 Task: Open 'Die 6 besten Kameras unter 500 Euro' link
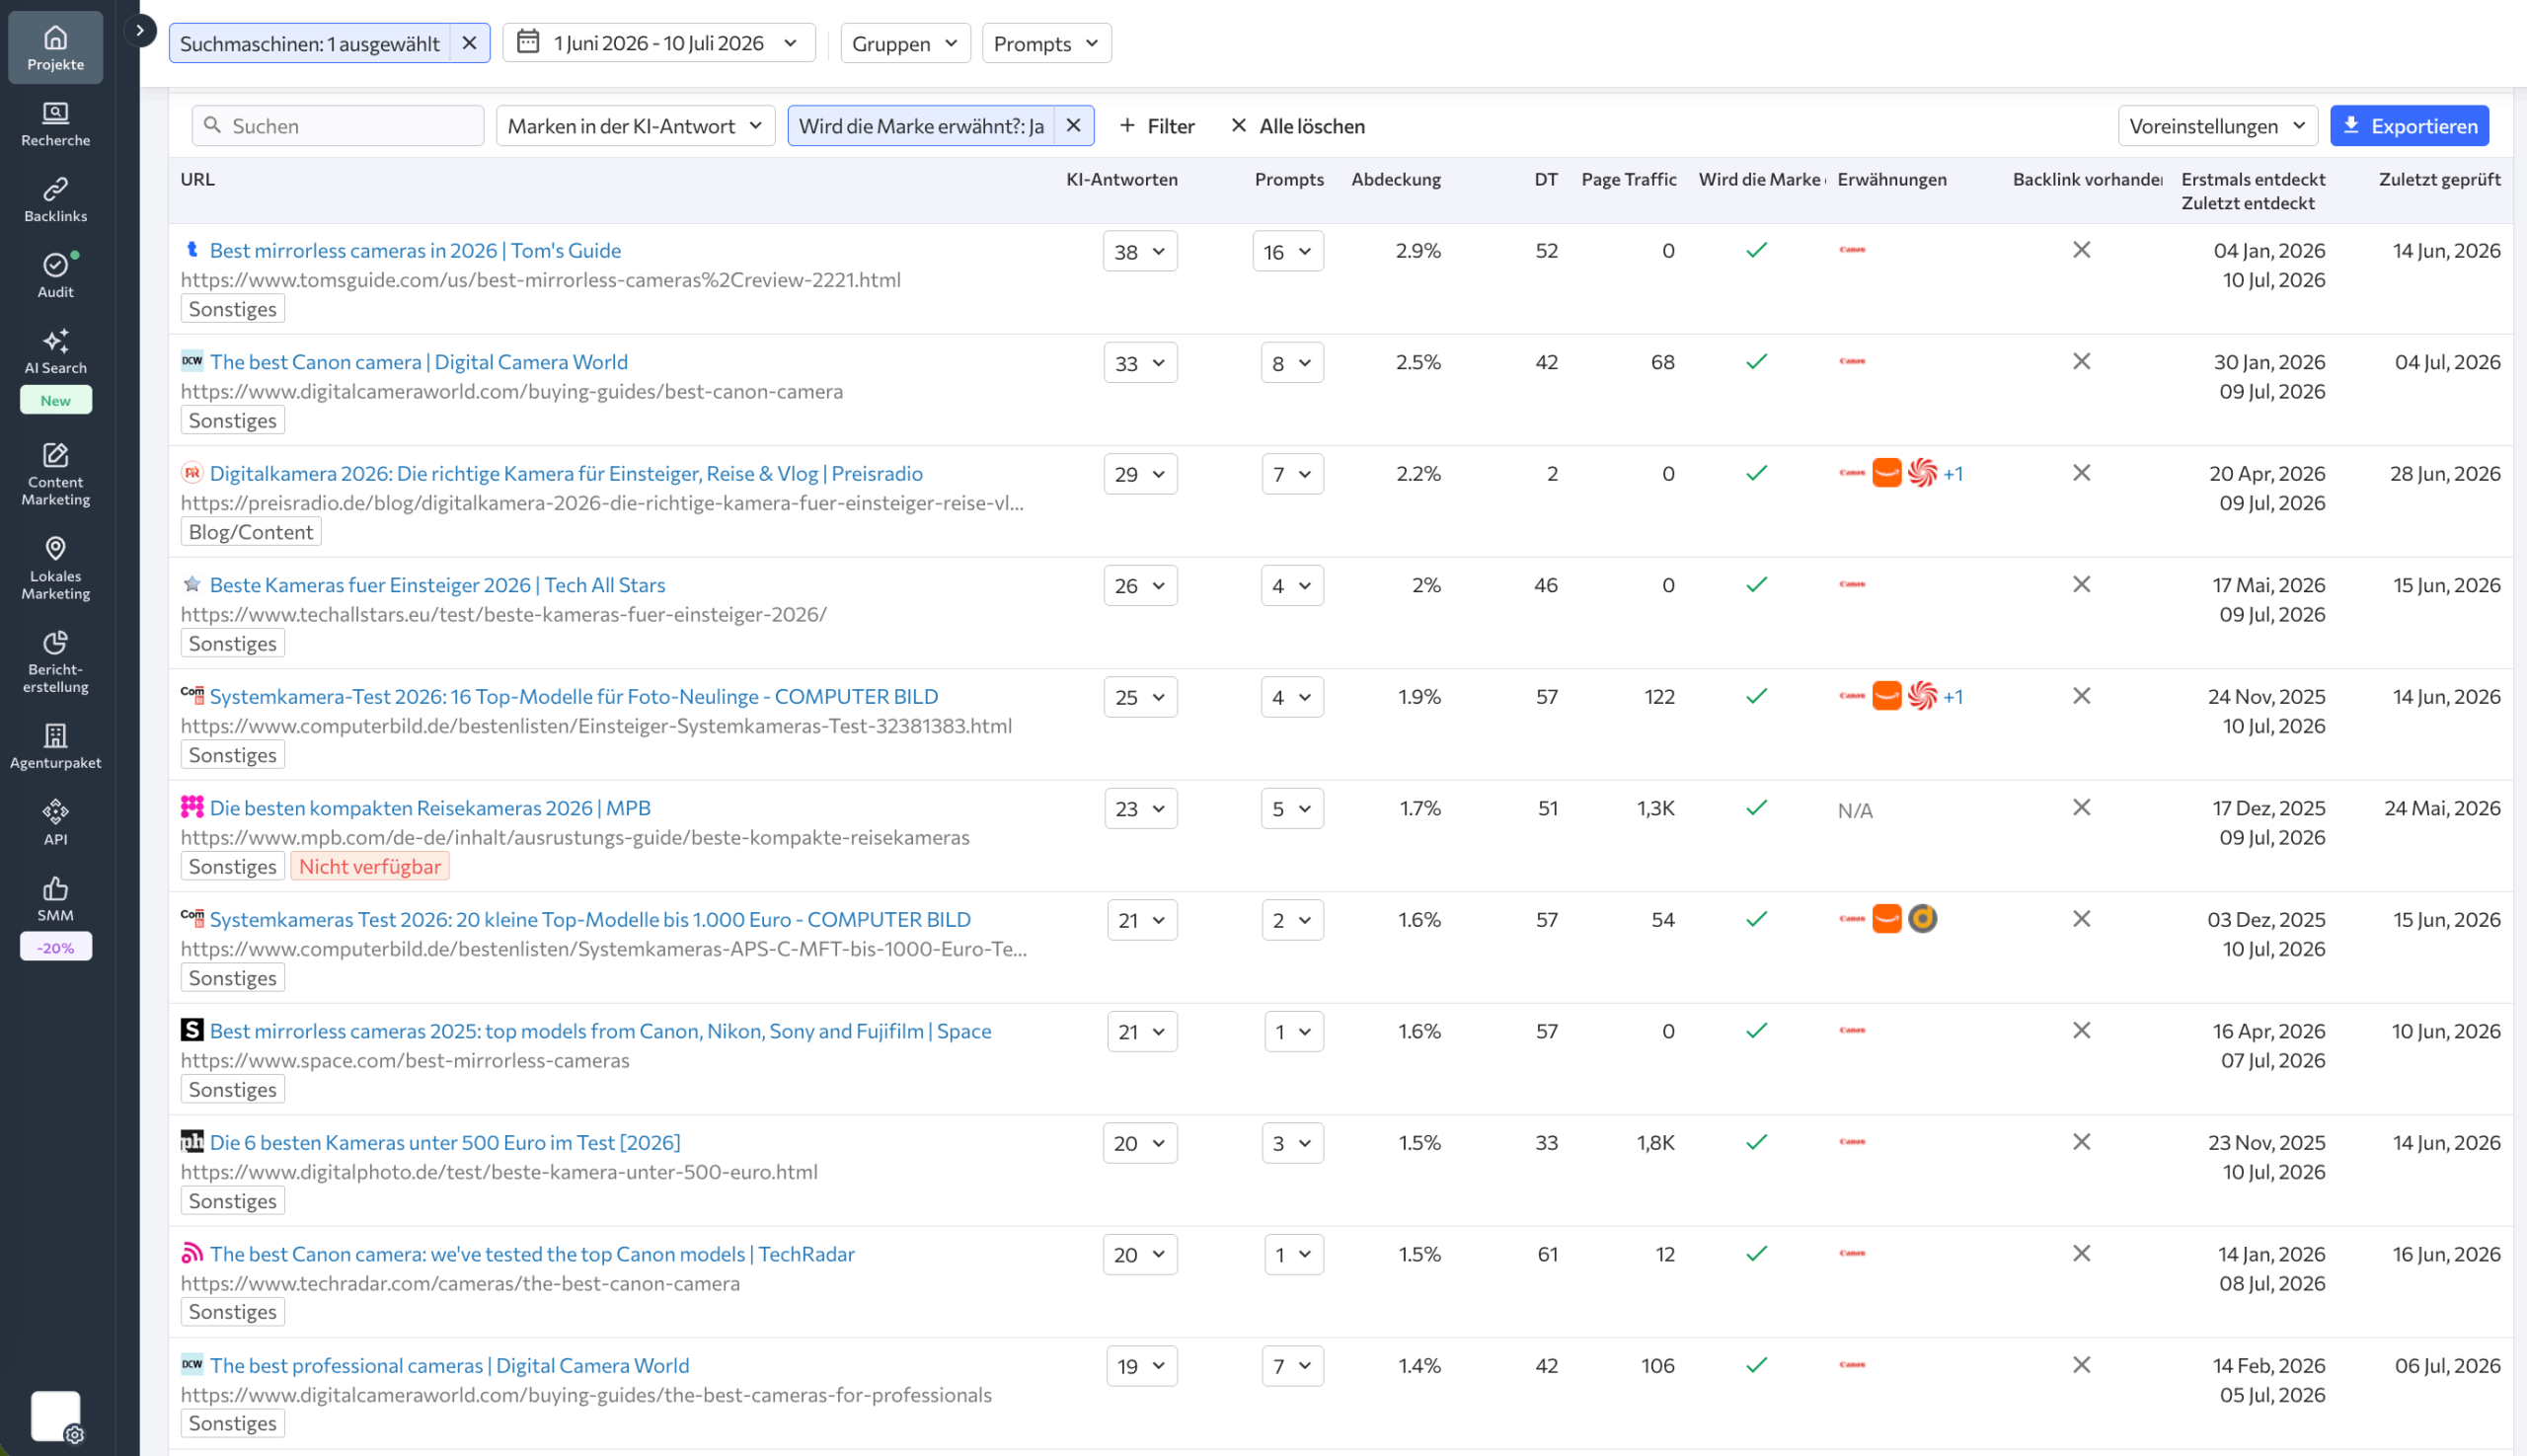[x=445, y=1142]
